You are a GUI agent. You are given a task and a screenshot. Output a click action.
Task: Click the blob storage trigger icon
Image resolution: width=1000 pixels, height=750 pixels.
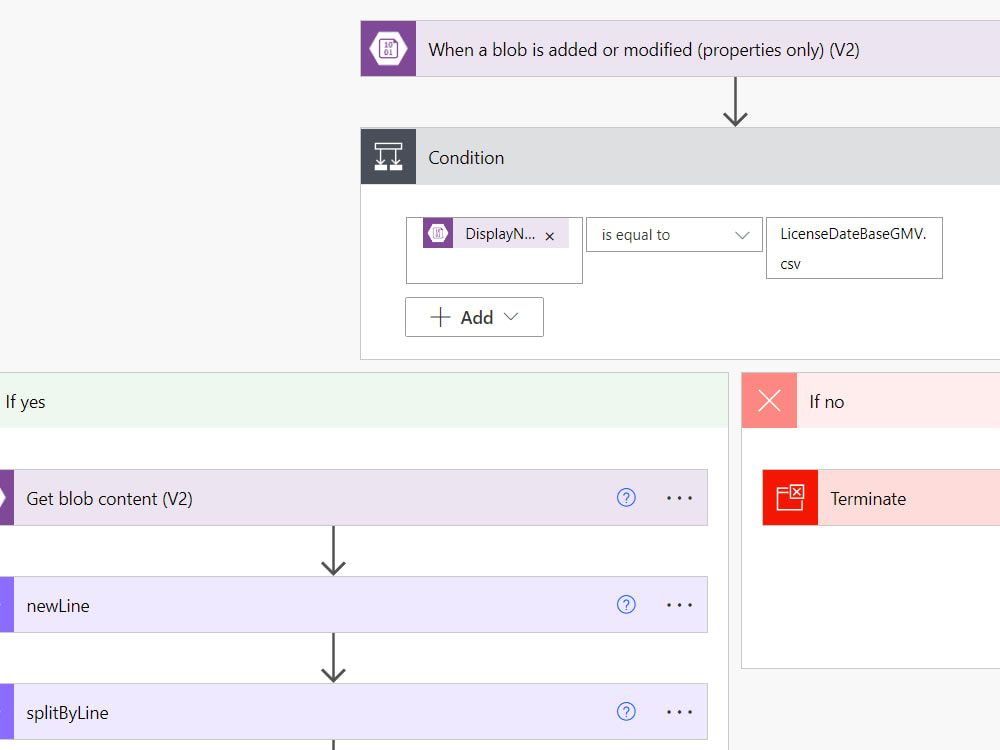pos(388,49)
